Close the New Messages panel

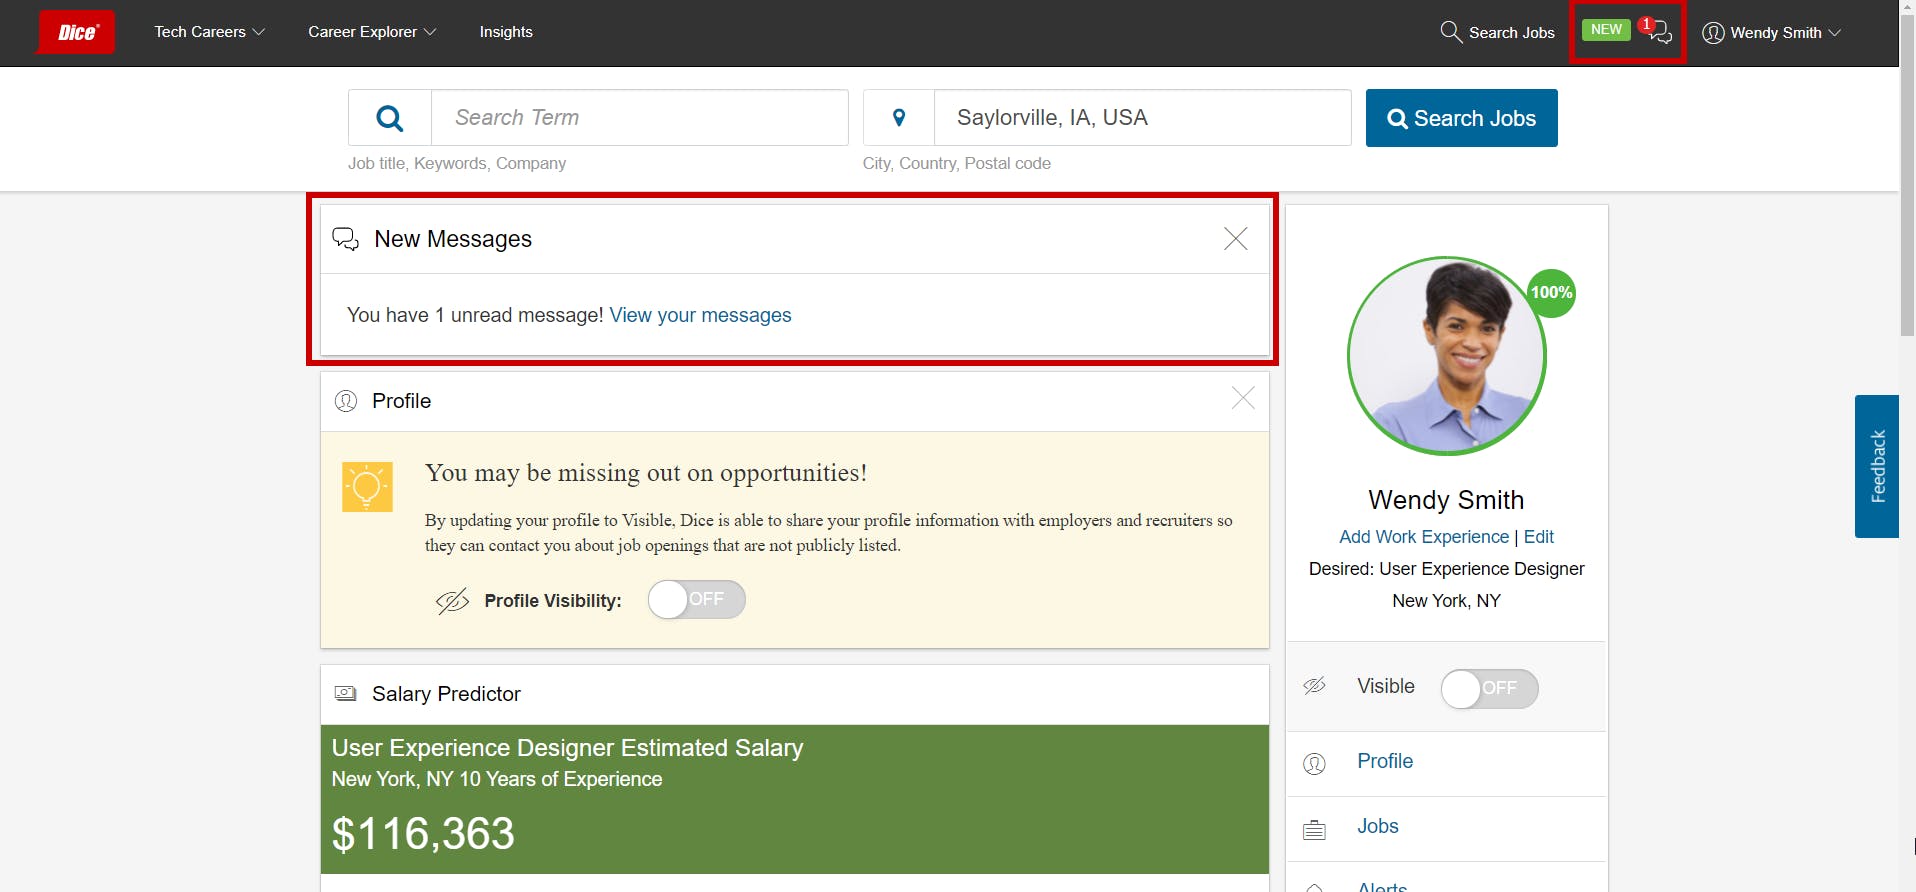(1236, 238)
